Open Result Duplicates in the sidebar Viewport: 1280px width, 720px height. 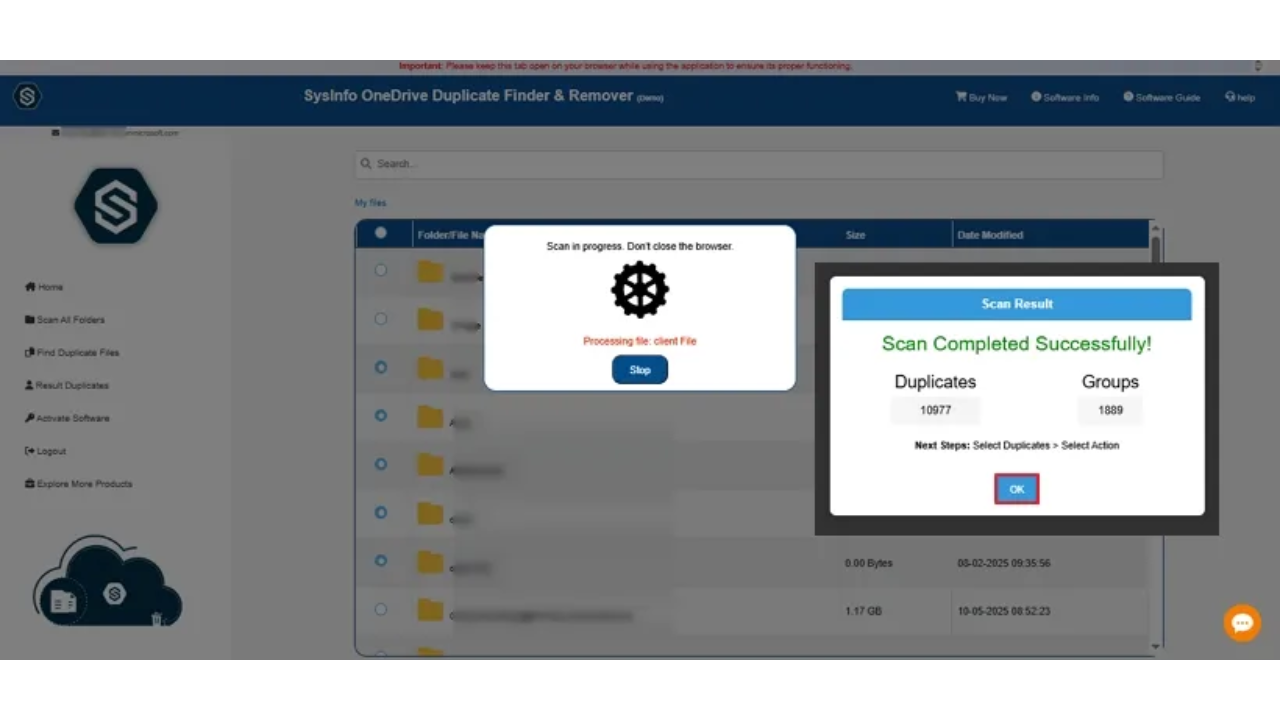coord(66,385)
